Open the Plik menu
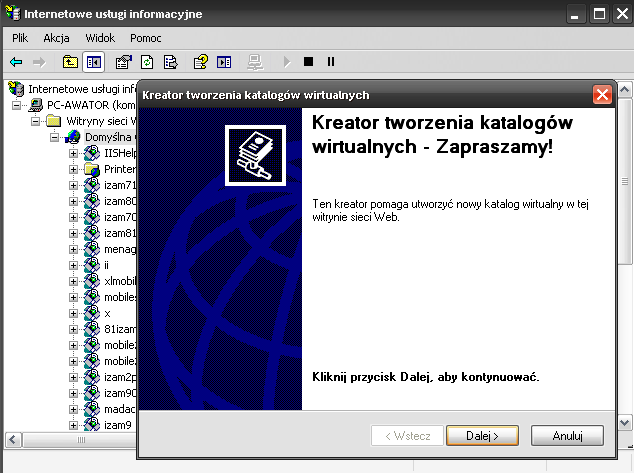The height and width of the screenshot is (473, 634). tap(20, 38)
